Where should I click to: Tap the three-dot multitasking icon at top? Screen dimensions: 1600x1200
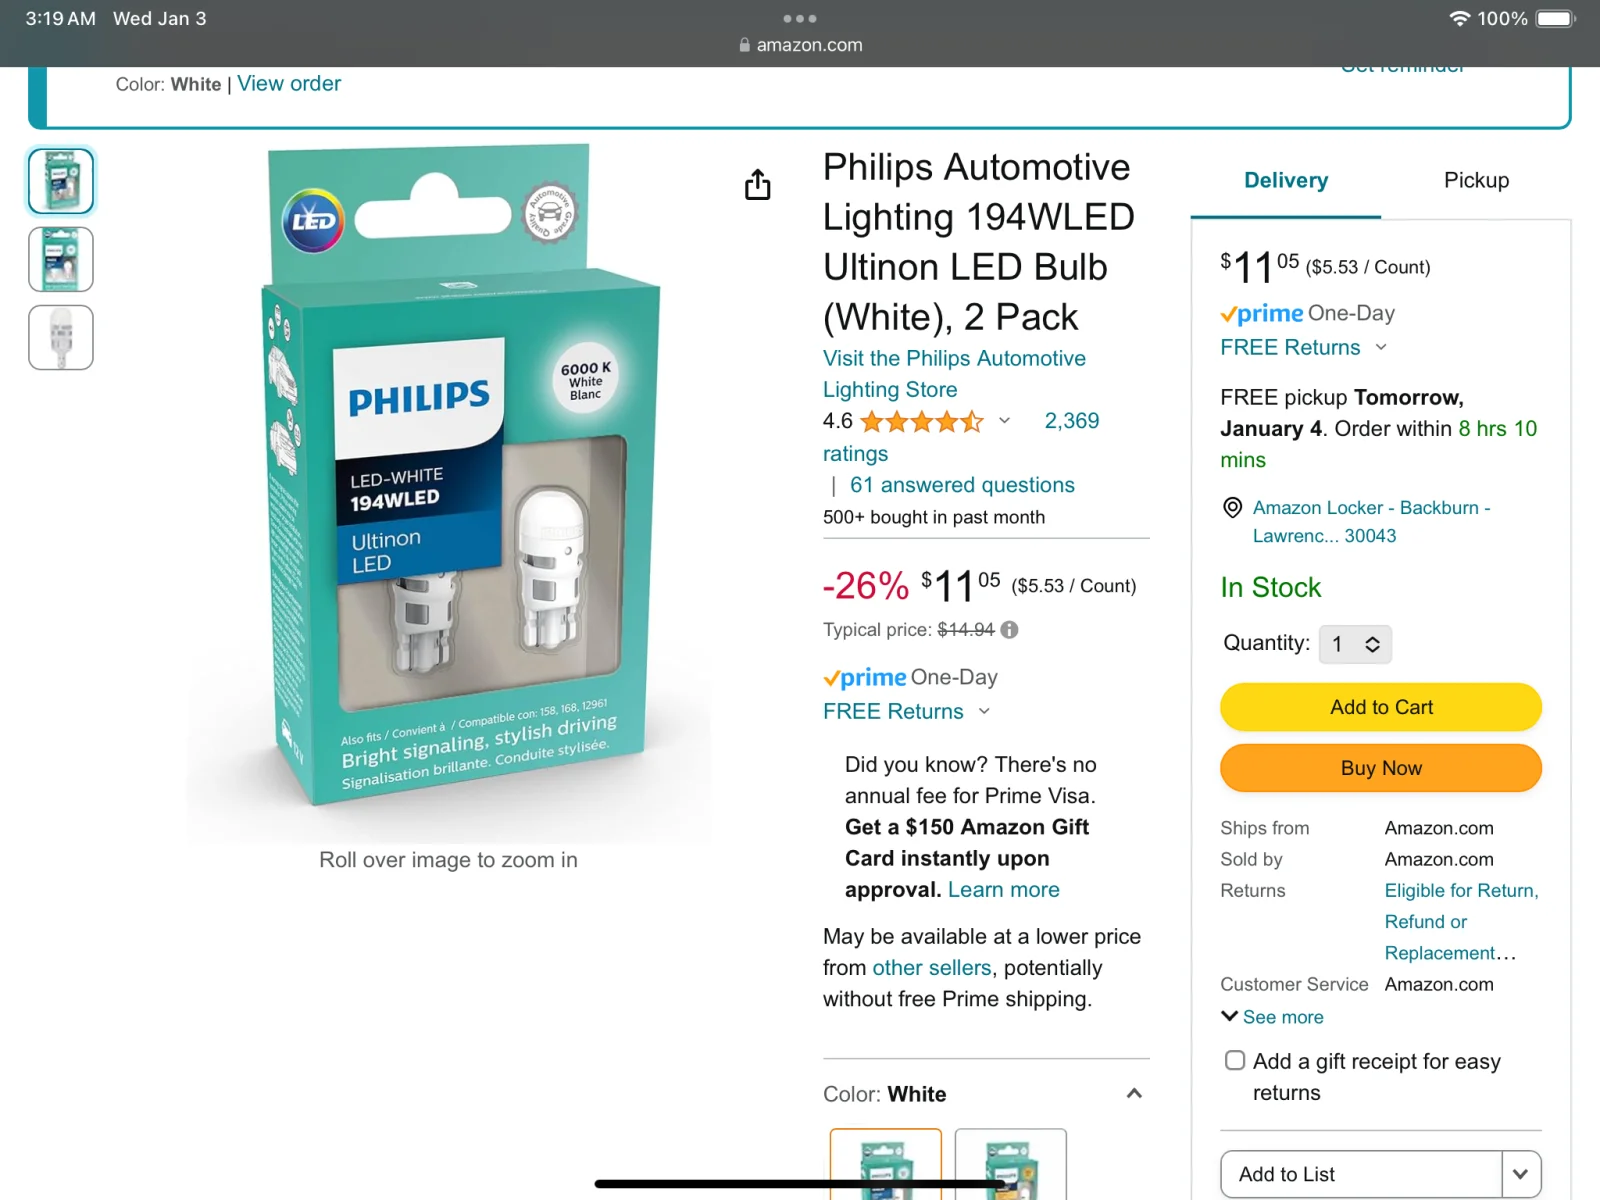(800, 18)
